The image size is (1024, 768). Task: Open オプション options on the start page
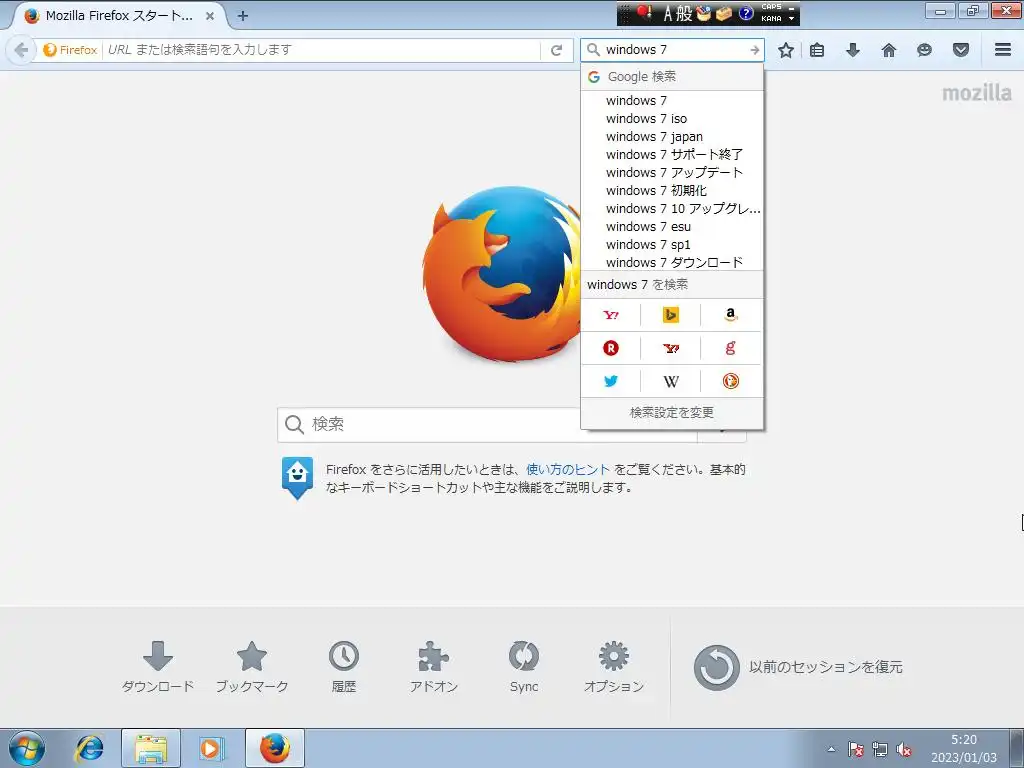pos(614,667)
